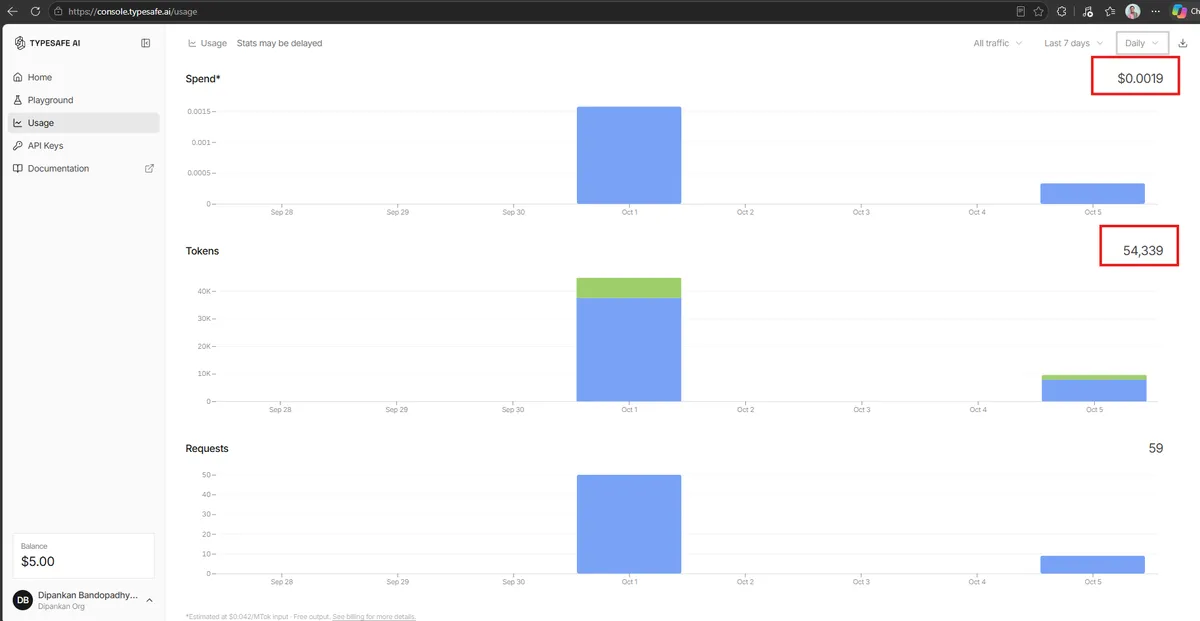Screen dimensions: 1200x621
Task: Follow the See billing for more details link
Action: coord(374,616)
